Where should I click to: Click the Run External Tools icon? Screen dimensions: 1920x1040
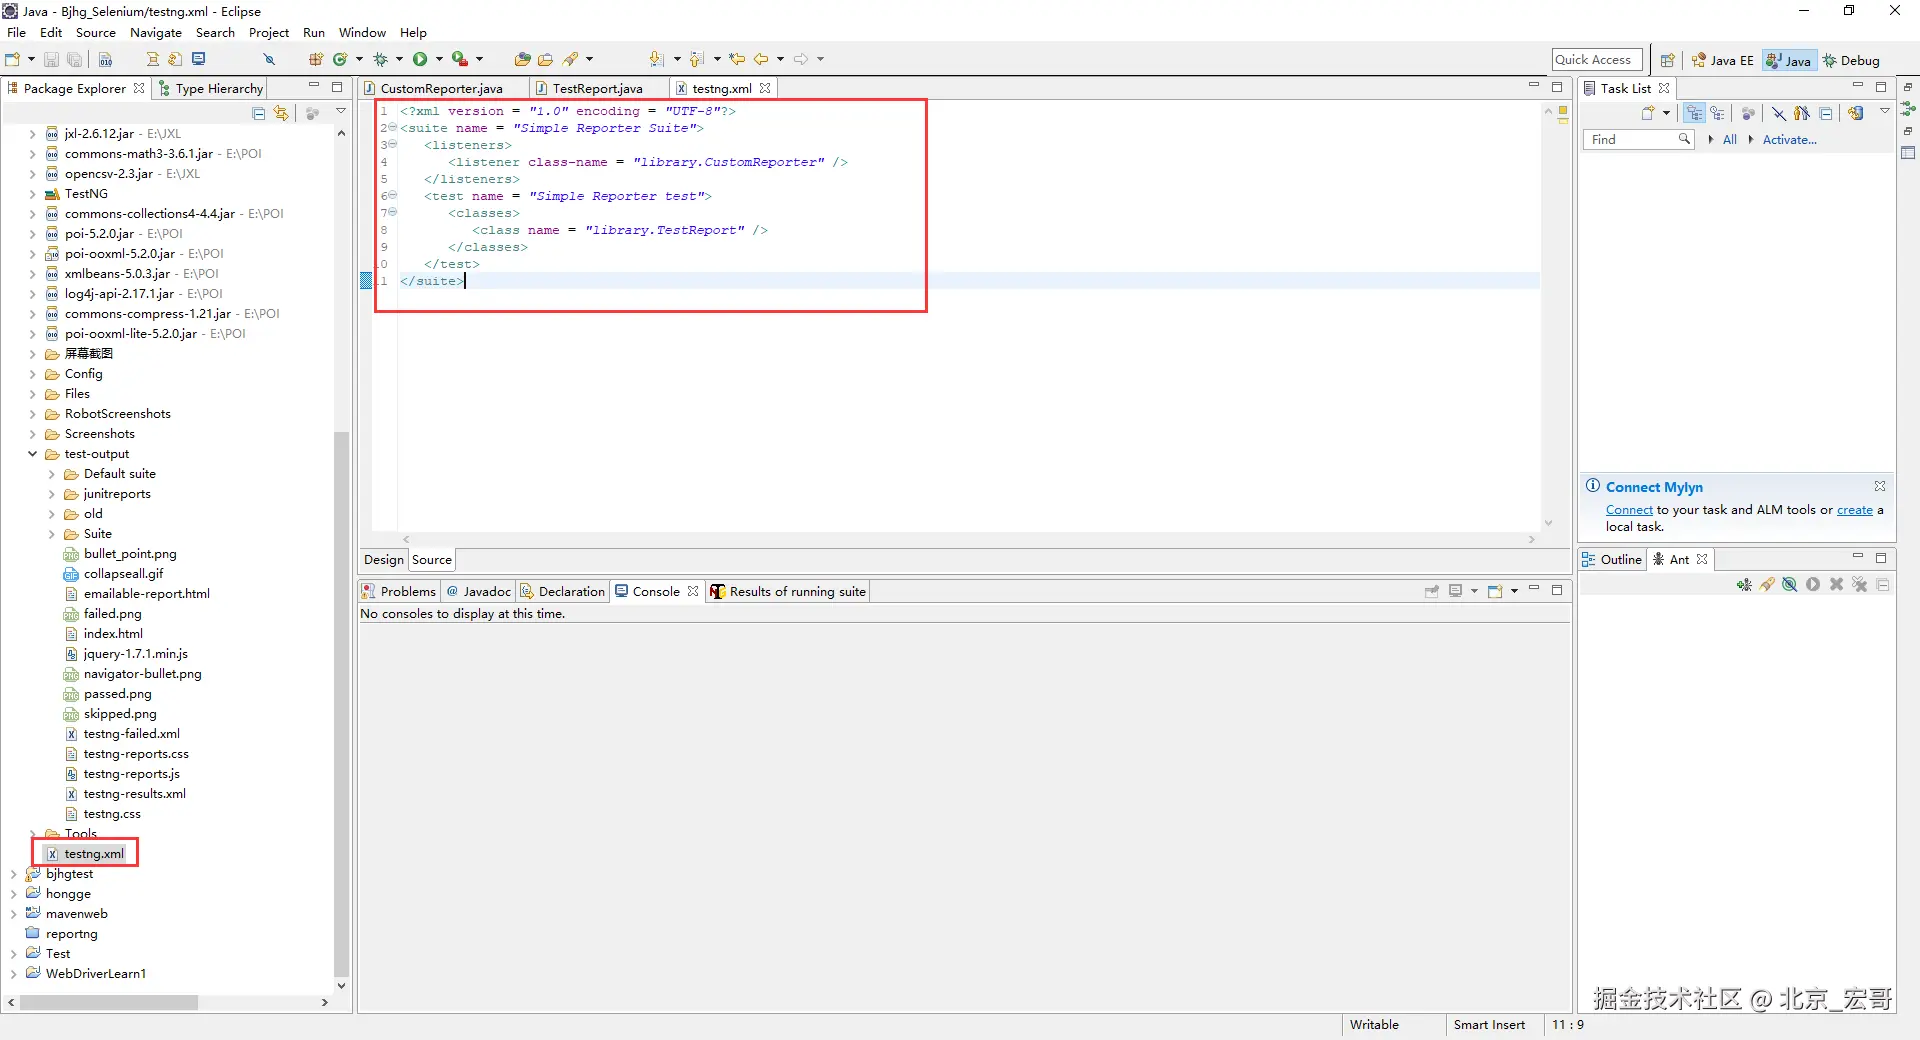pos(460,59)
